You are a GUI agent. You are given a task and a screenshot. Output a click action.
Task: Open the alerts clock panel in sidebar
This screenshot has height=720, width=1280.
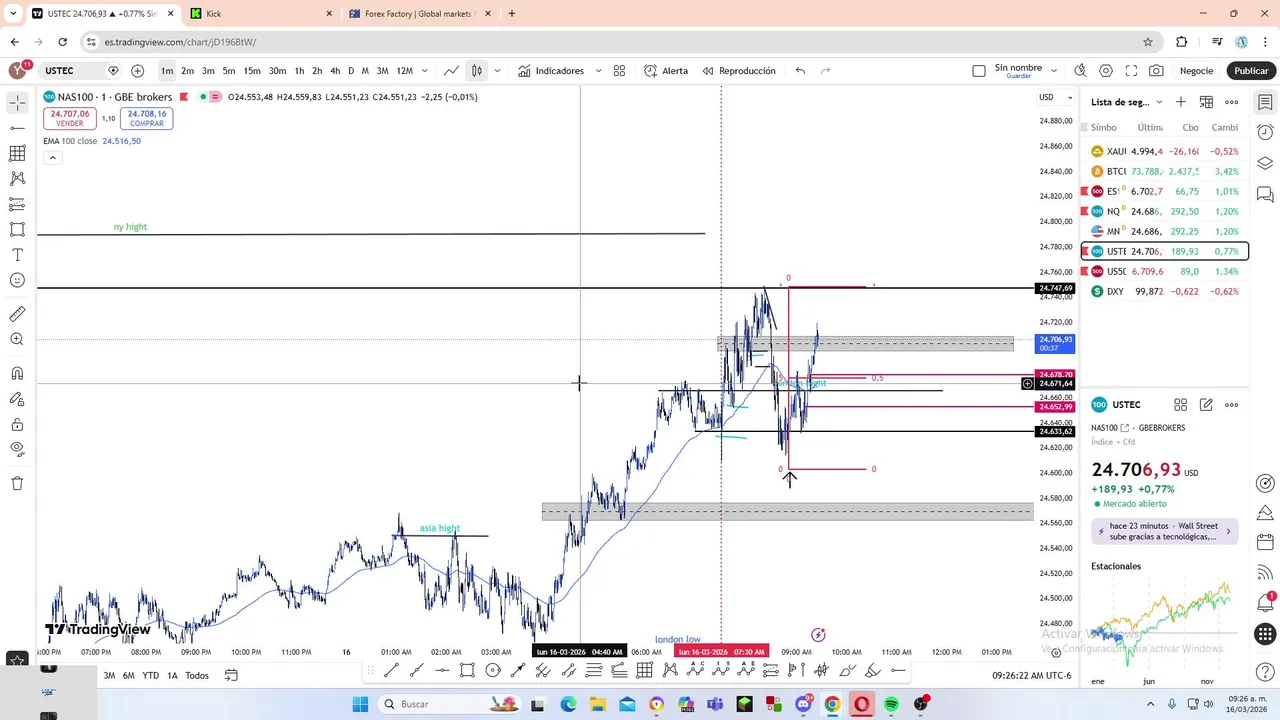(1265, 132)
